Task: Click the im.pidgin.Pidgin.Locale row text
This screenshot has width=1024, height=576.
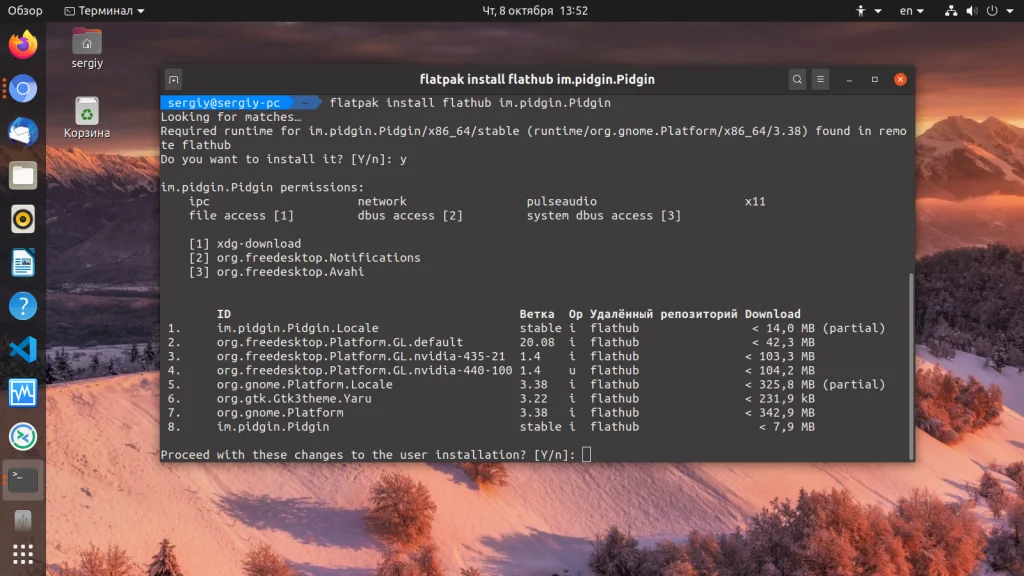Action: tap(298, 328)
